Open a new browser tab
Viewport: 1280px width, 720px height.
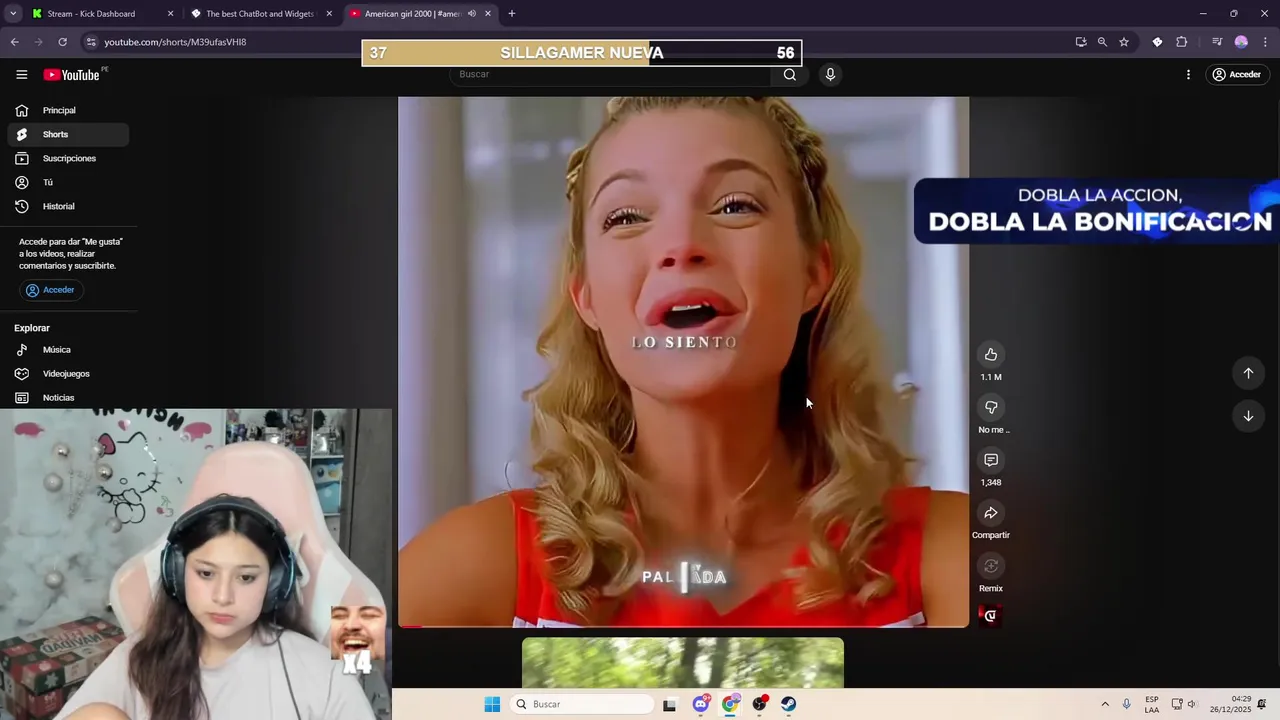pos(512,14)
